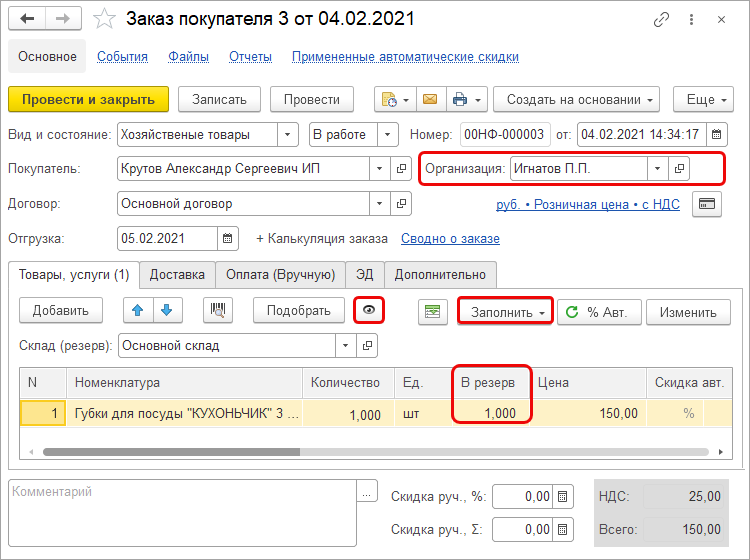Open calendar for document date field

[x=717, y=134]
